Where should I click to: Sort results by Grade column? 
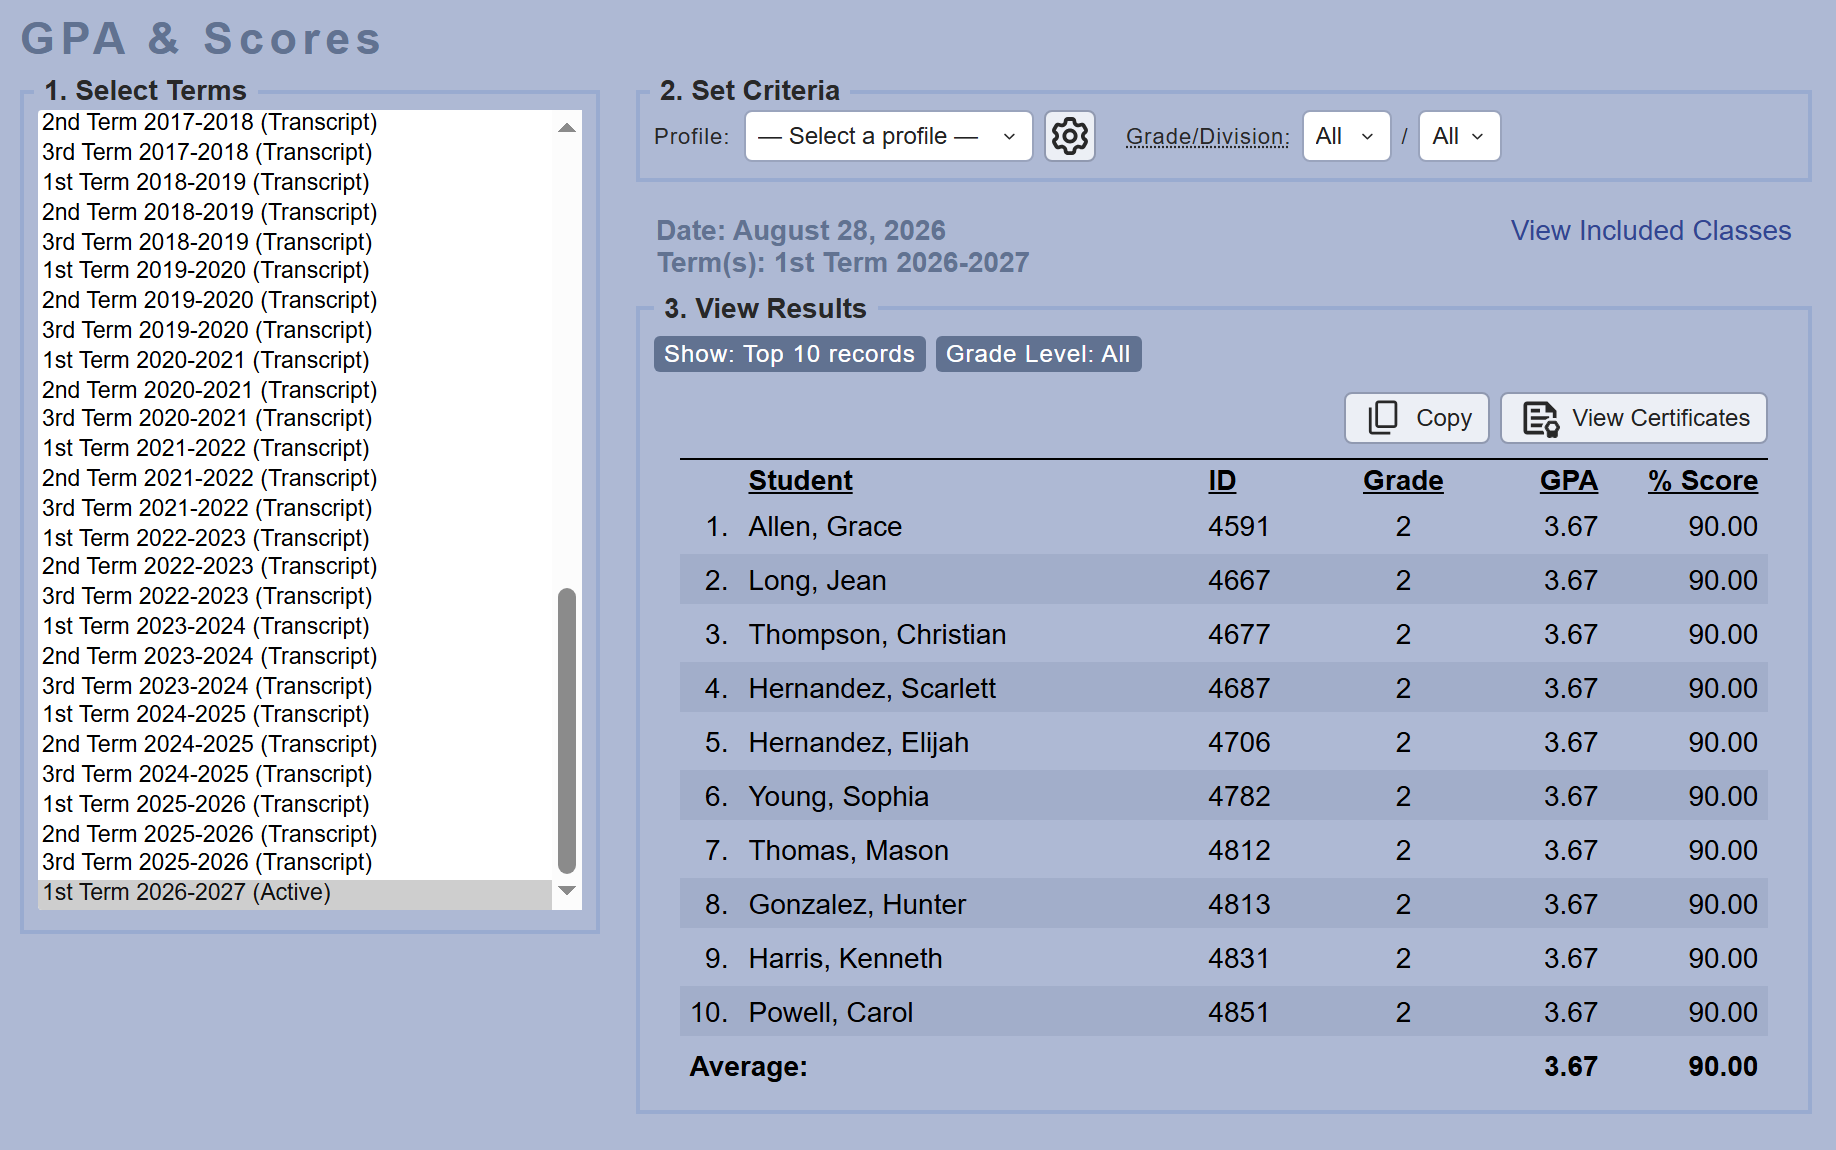(1403, 481)
